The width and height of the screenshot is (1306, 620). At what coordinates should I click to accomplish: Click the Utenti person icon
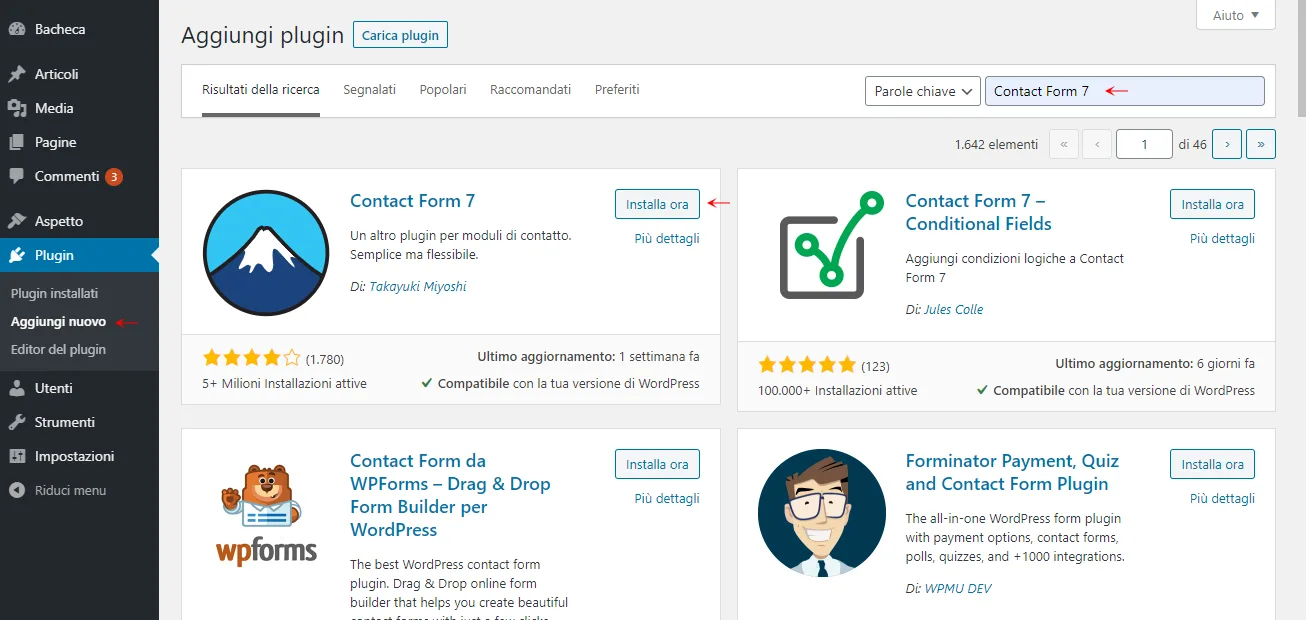17,388
